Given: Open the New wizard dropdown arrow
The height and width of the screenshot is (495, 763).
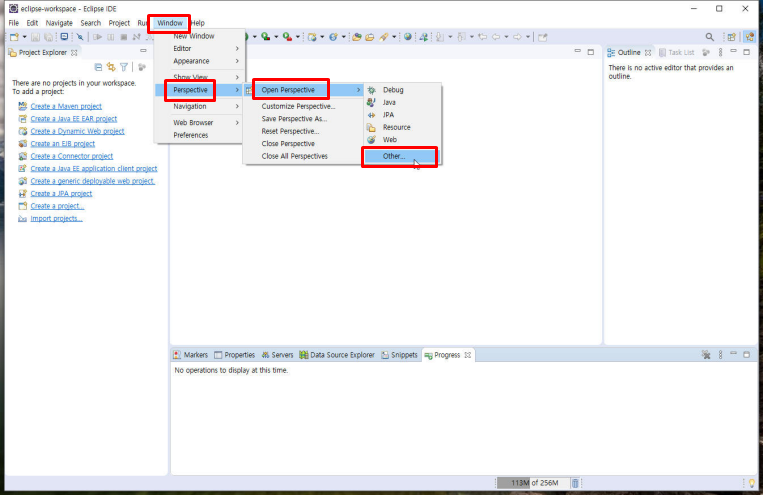Looking at the screenshot, I should click(24, 37).
